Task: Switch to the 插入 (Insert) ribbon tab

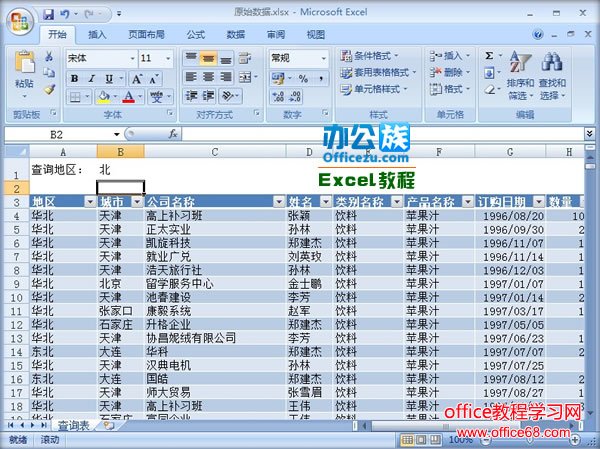Action: click(x=97, y=35)
